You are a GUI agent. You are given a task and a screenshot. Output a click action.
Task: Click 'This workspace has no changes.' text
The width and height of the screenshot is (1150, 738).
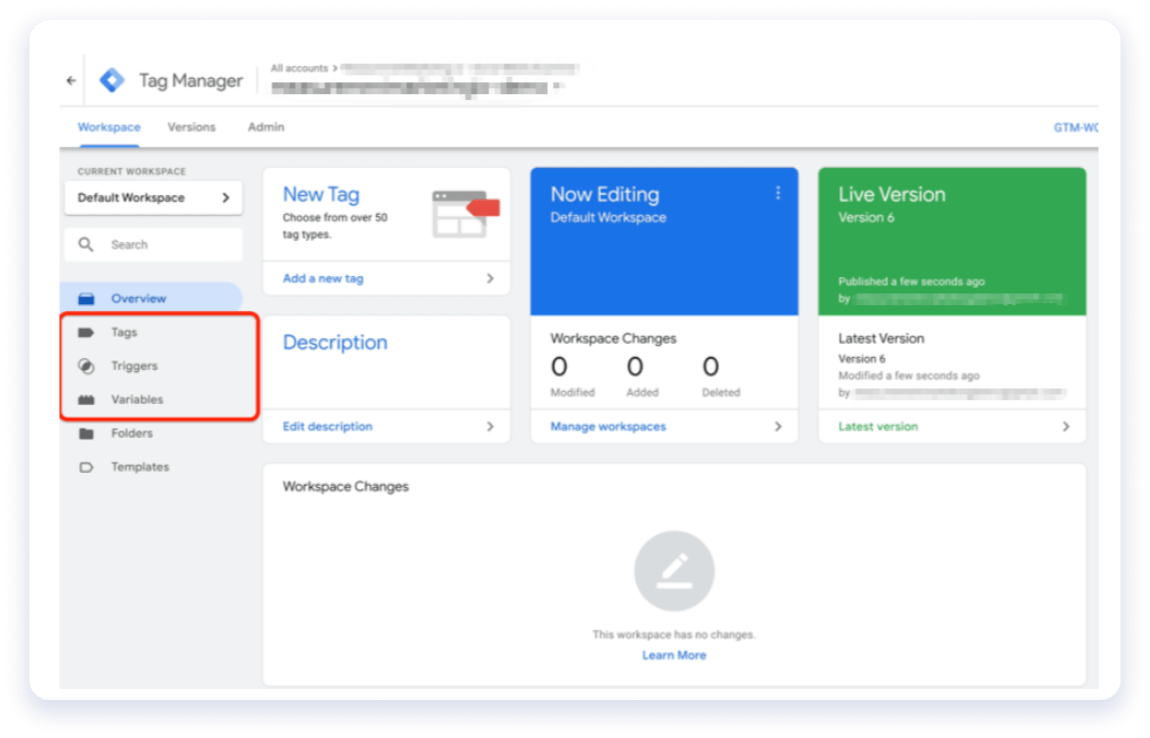(x=674, y=635)
